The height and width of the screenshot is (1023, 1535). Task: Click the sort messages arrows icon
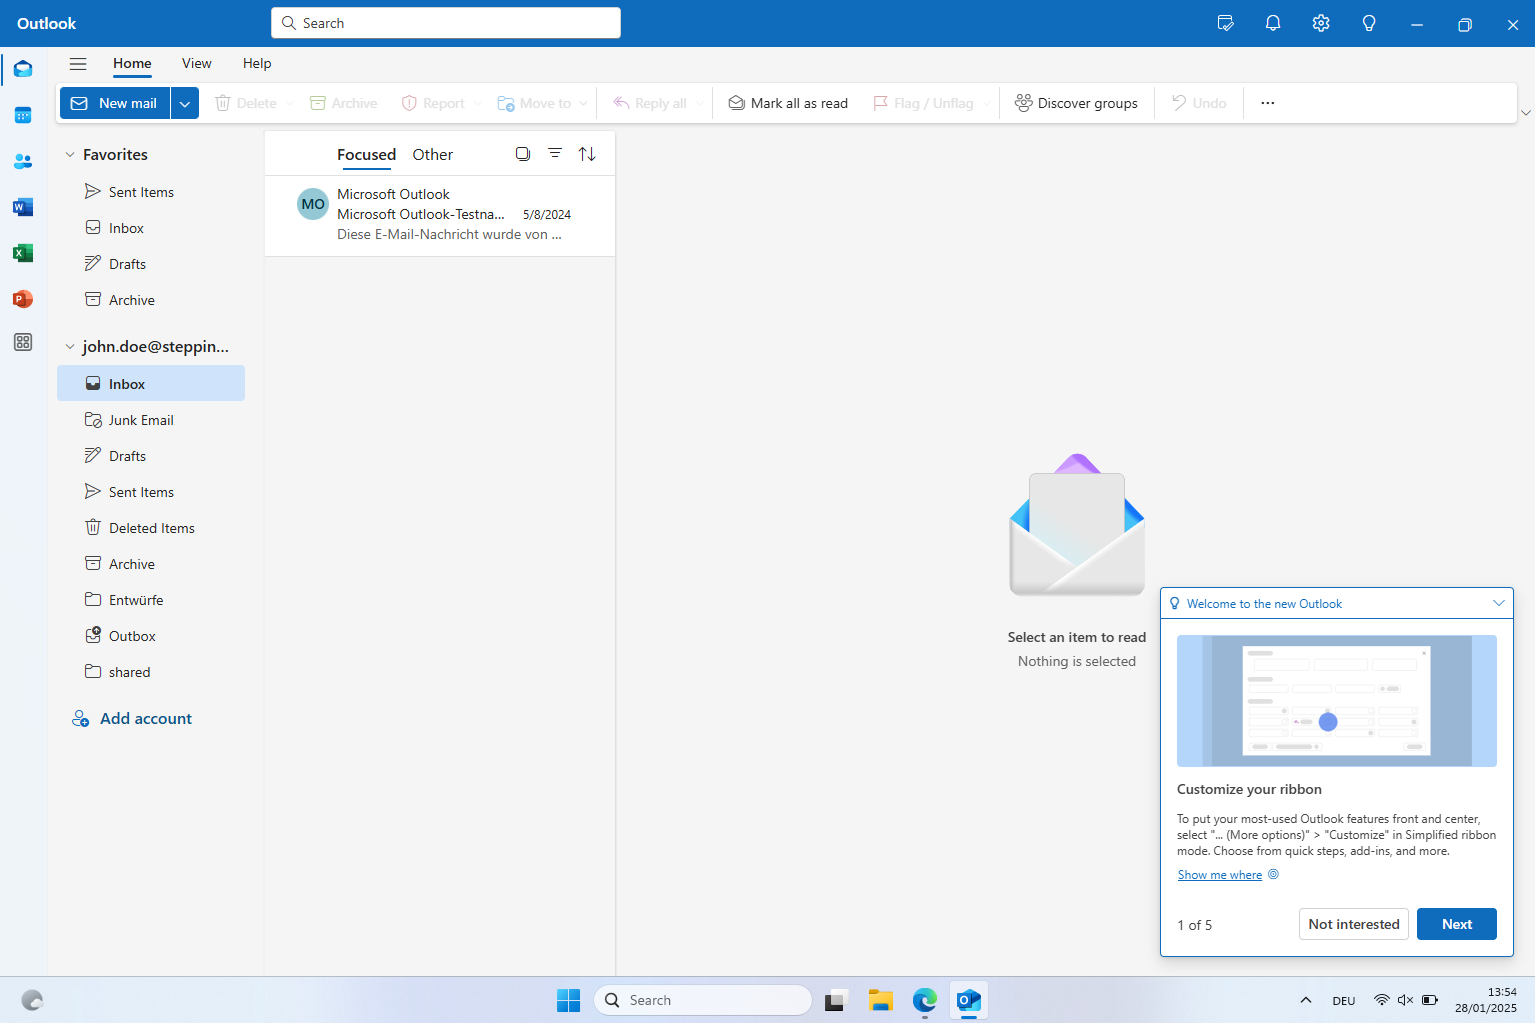(x=587, y=154)
